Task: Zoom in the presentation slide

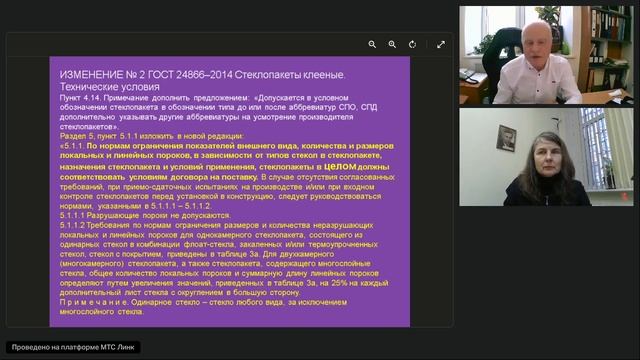Action: [392, 44]
